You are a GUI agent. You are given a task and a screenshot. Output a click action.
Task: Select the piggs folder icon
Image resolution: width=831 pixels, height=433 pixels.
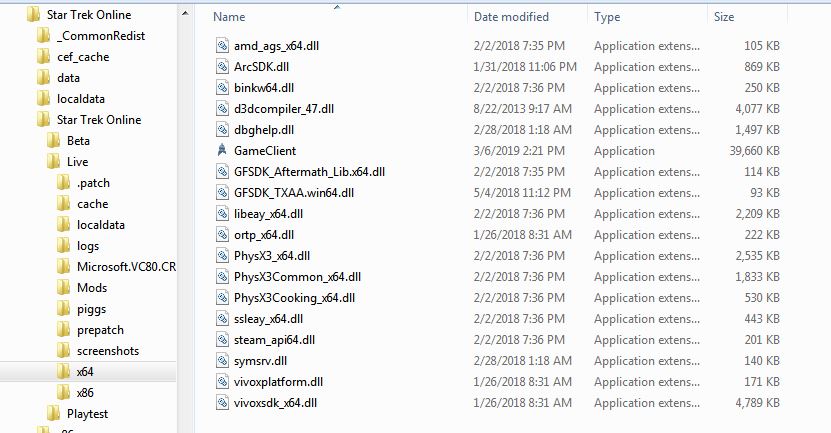[x=63, y=308]
